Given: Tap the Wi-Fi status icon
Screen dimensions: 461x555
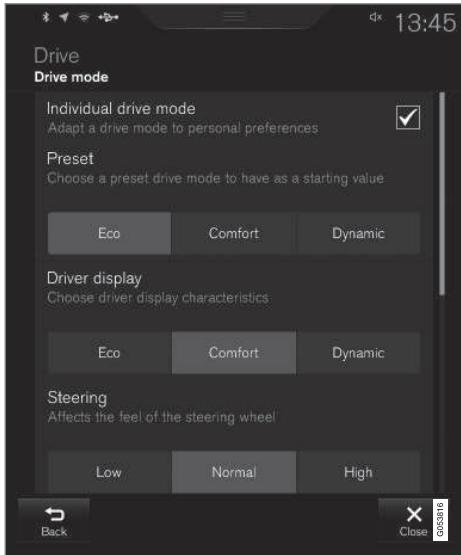Looking at the screenshot, I should [84, 17].
